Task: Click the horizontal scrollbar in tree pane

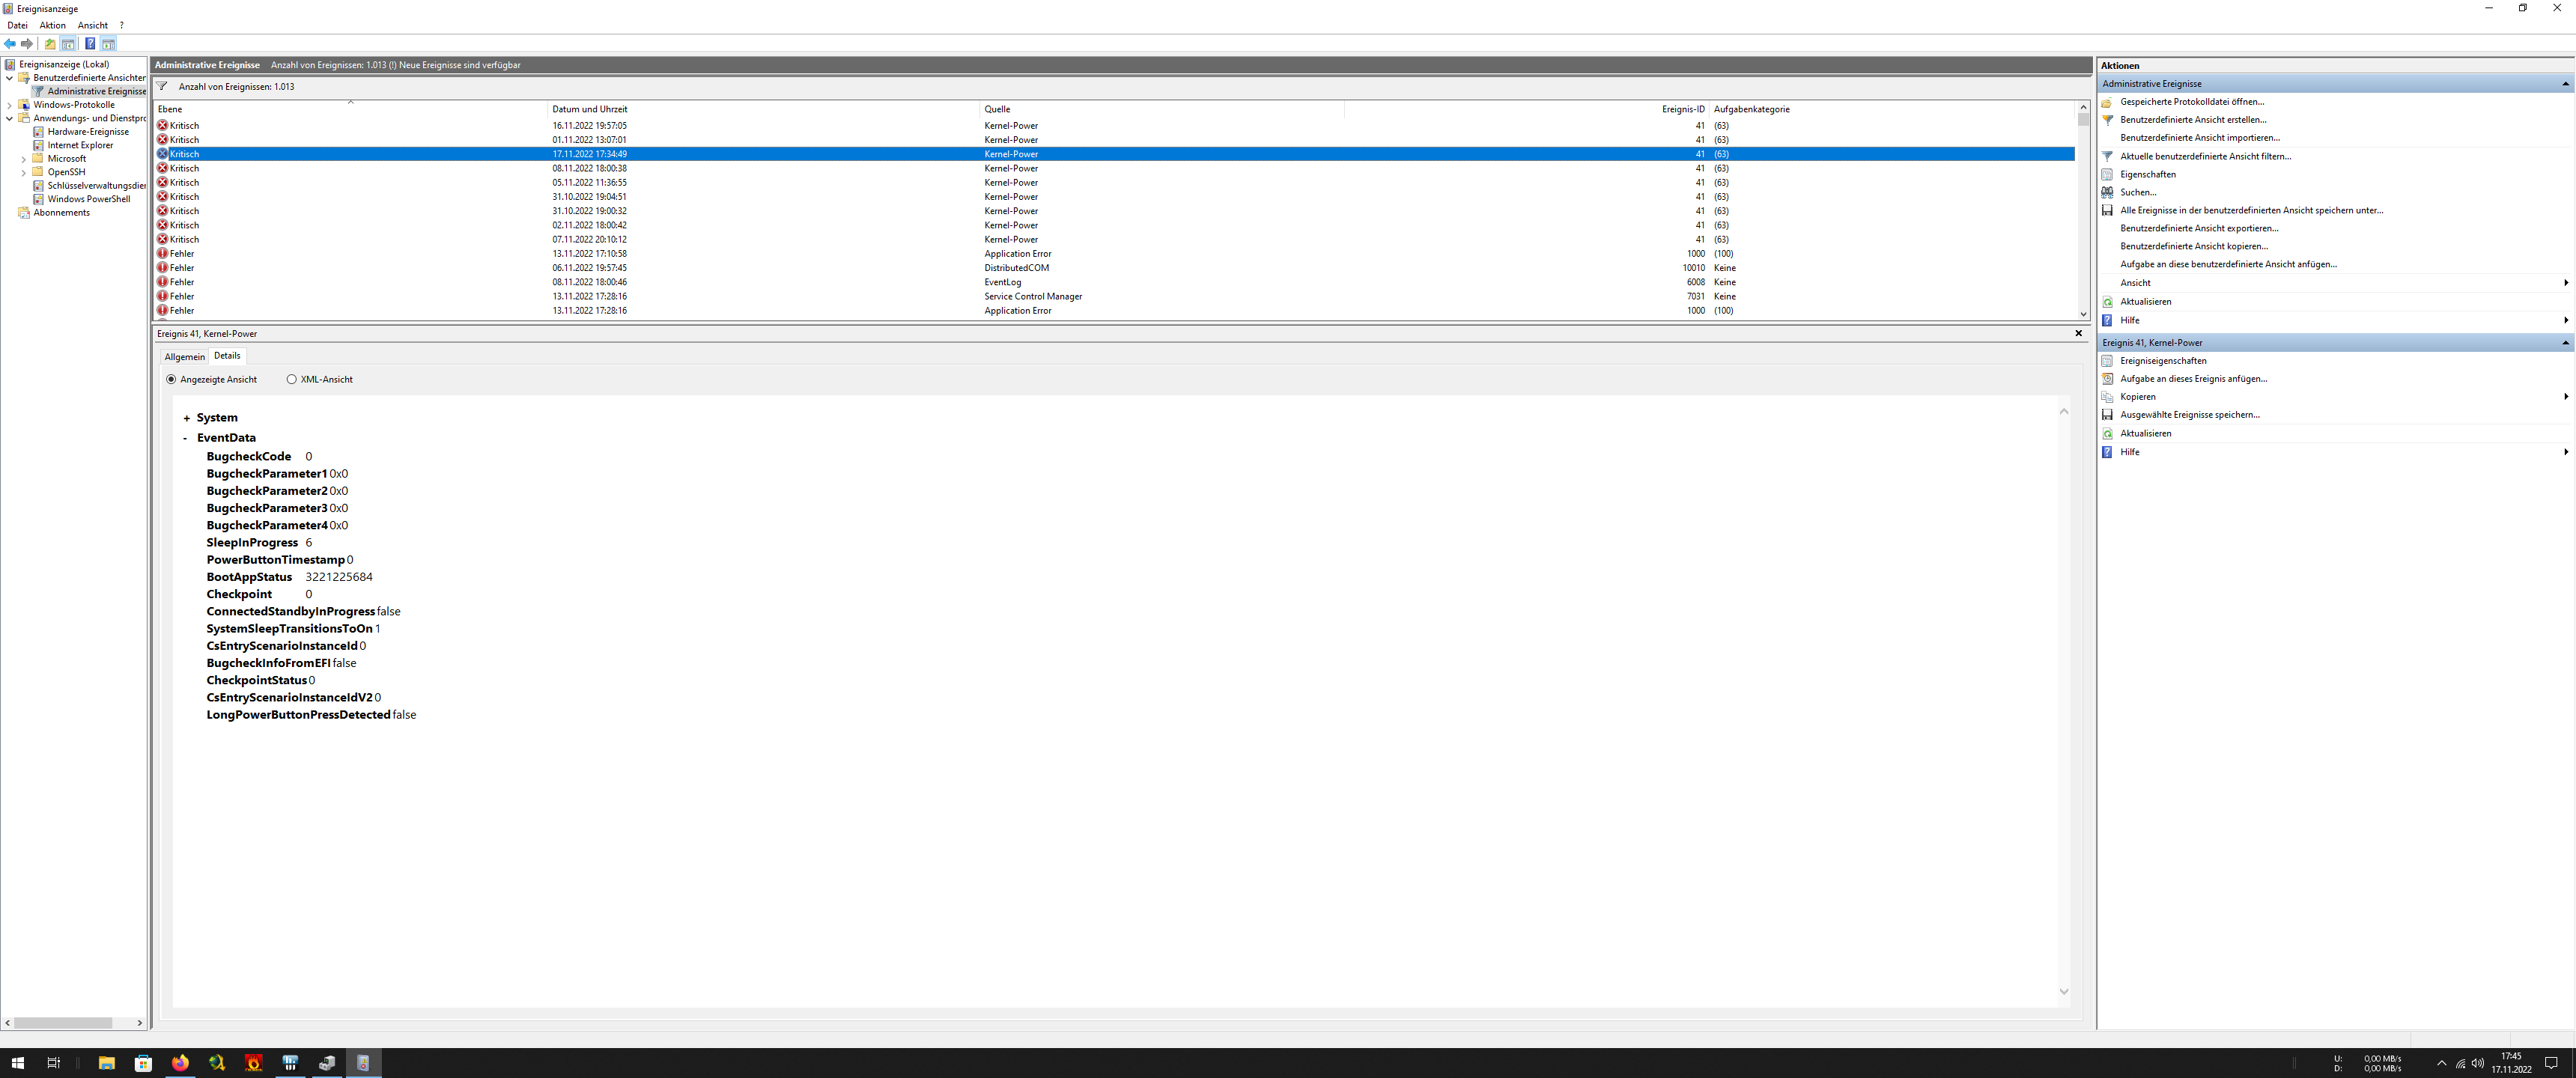Action: (62, 1023)
